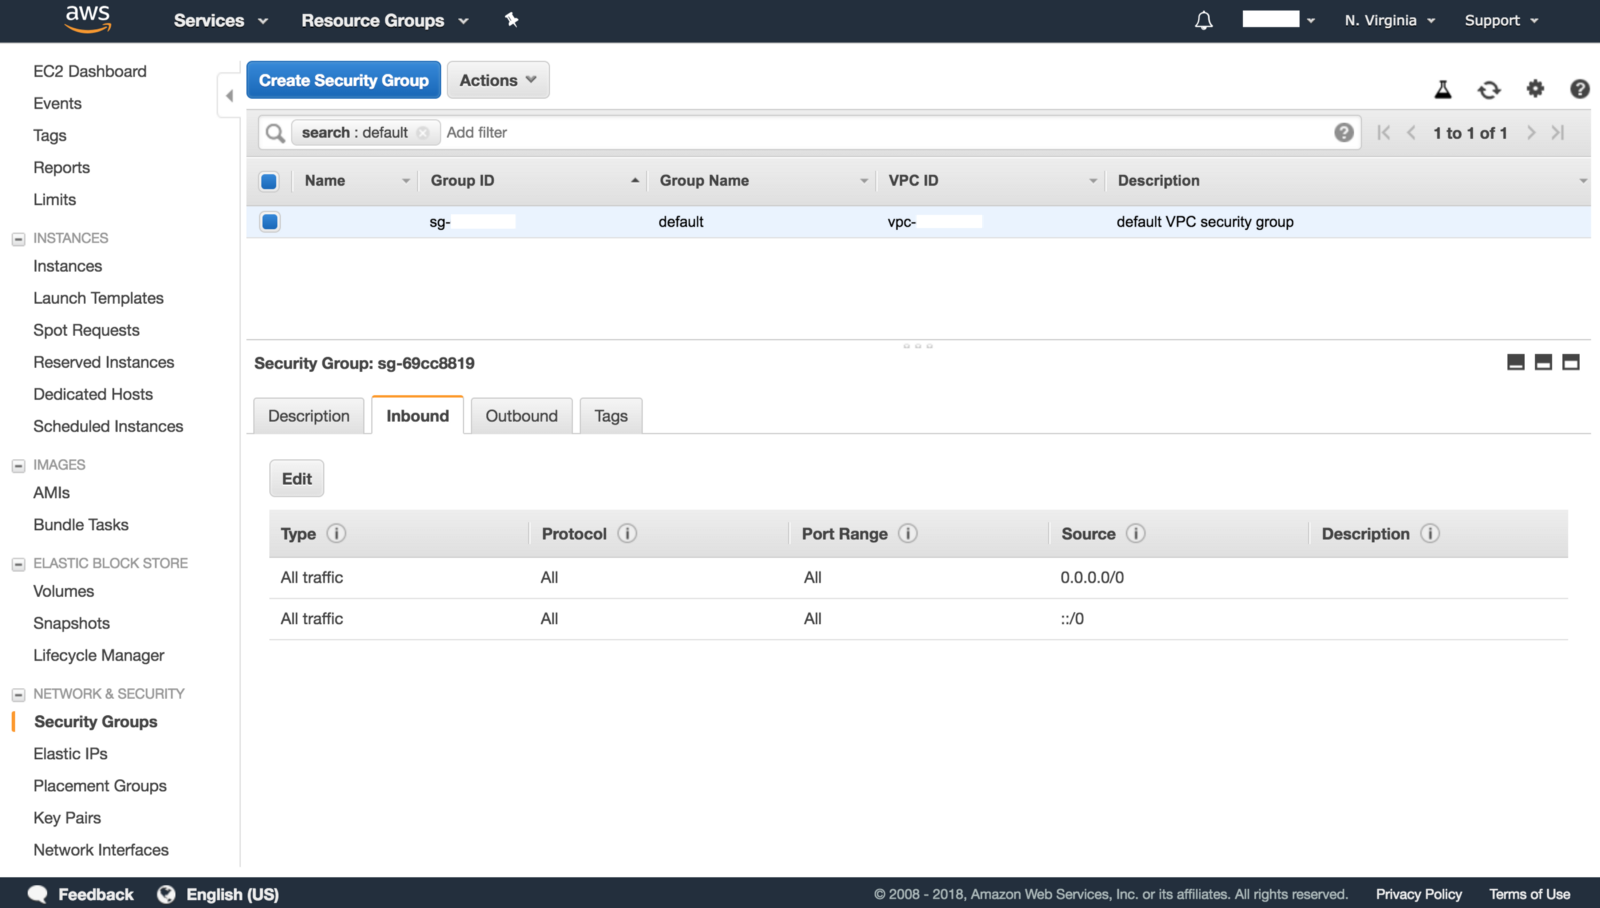
Task: Open the notifications bell
Action: pos(1204,20)
